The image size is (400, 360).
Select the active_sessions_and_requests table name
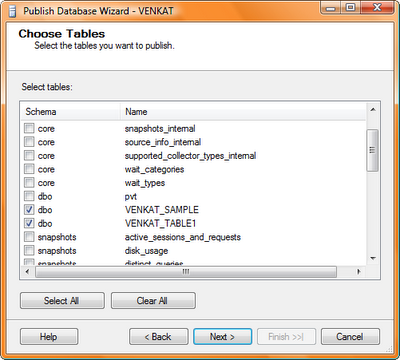(x=183, y=237)
